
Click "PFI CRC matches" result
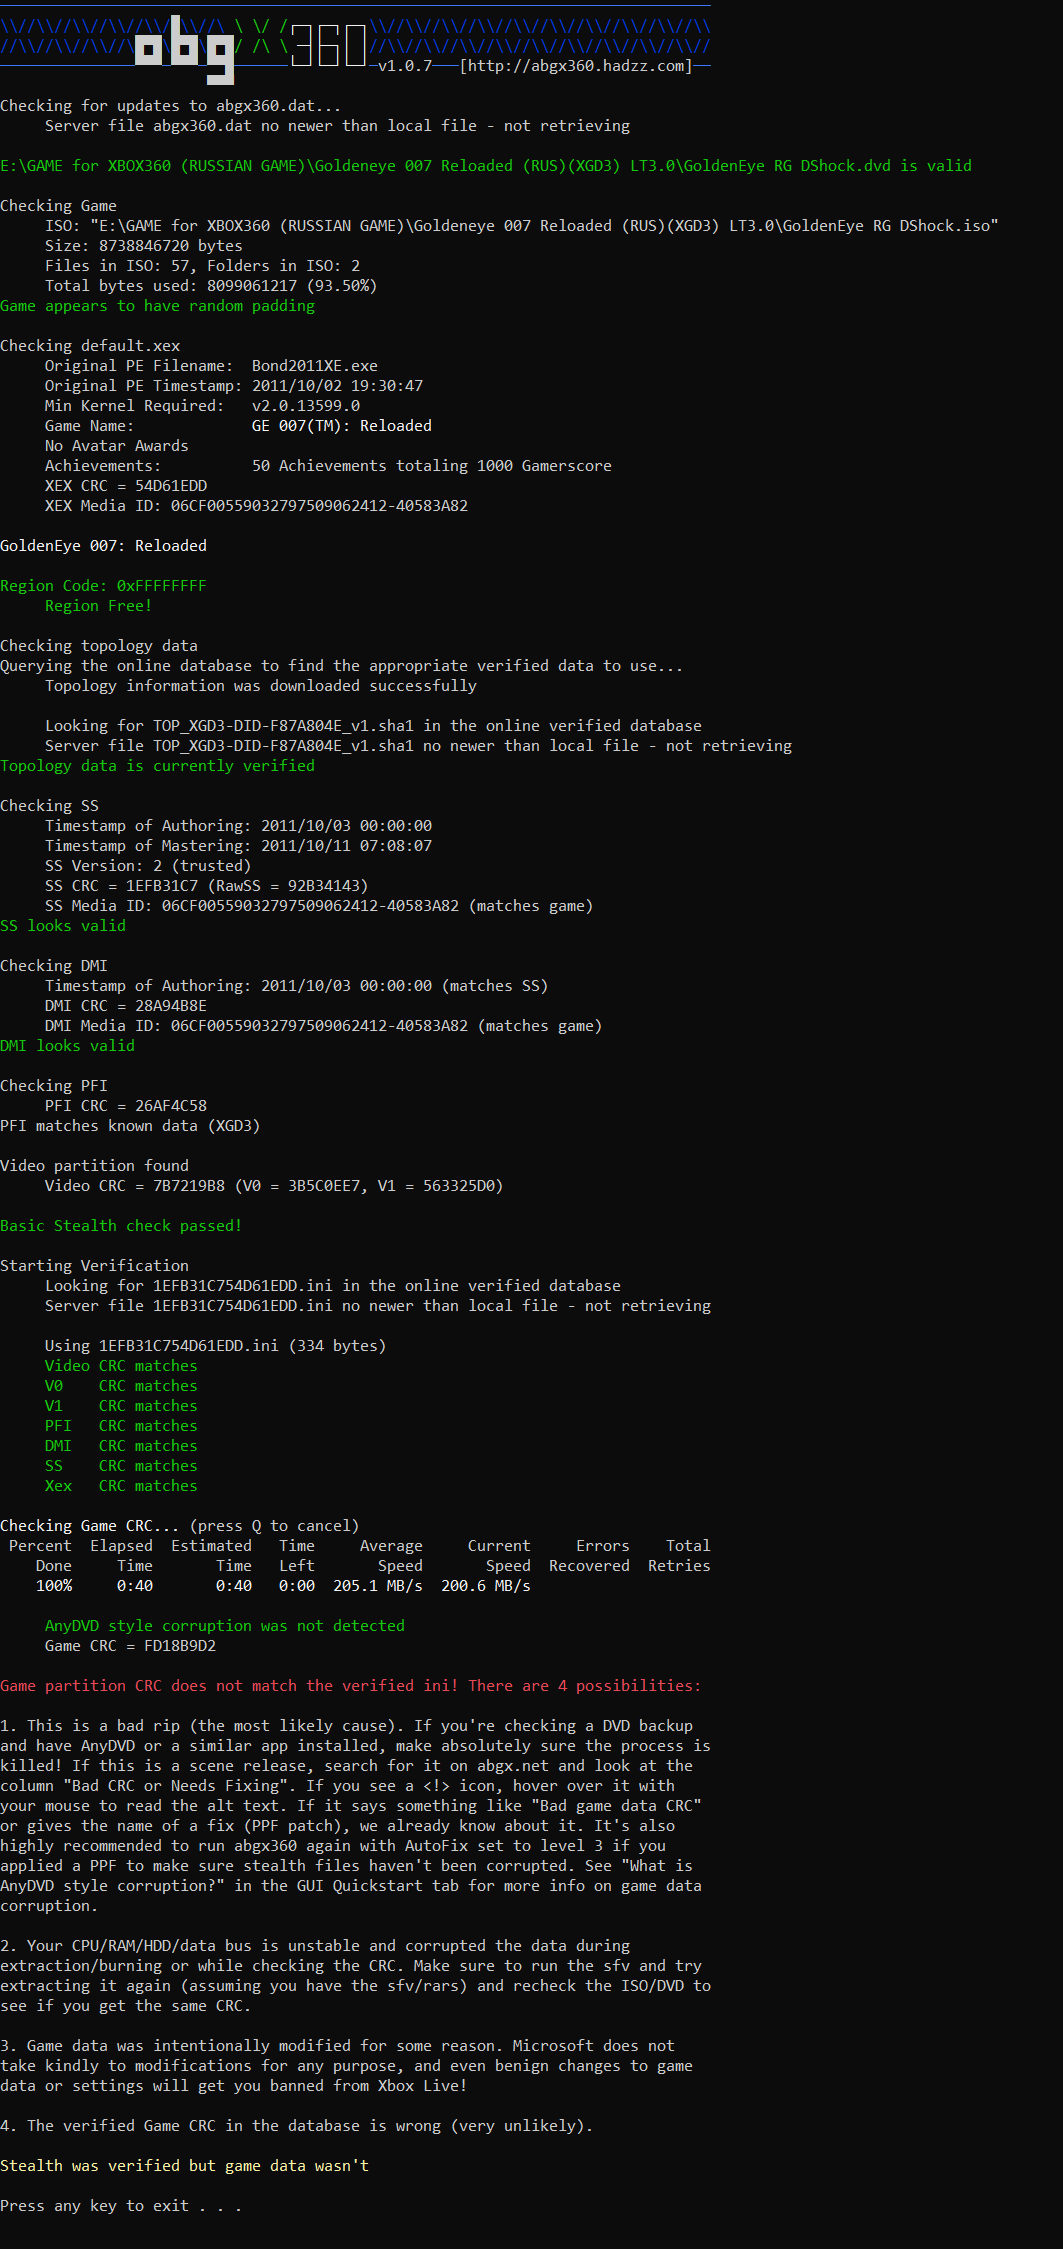(121, 1426)
